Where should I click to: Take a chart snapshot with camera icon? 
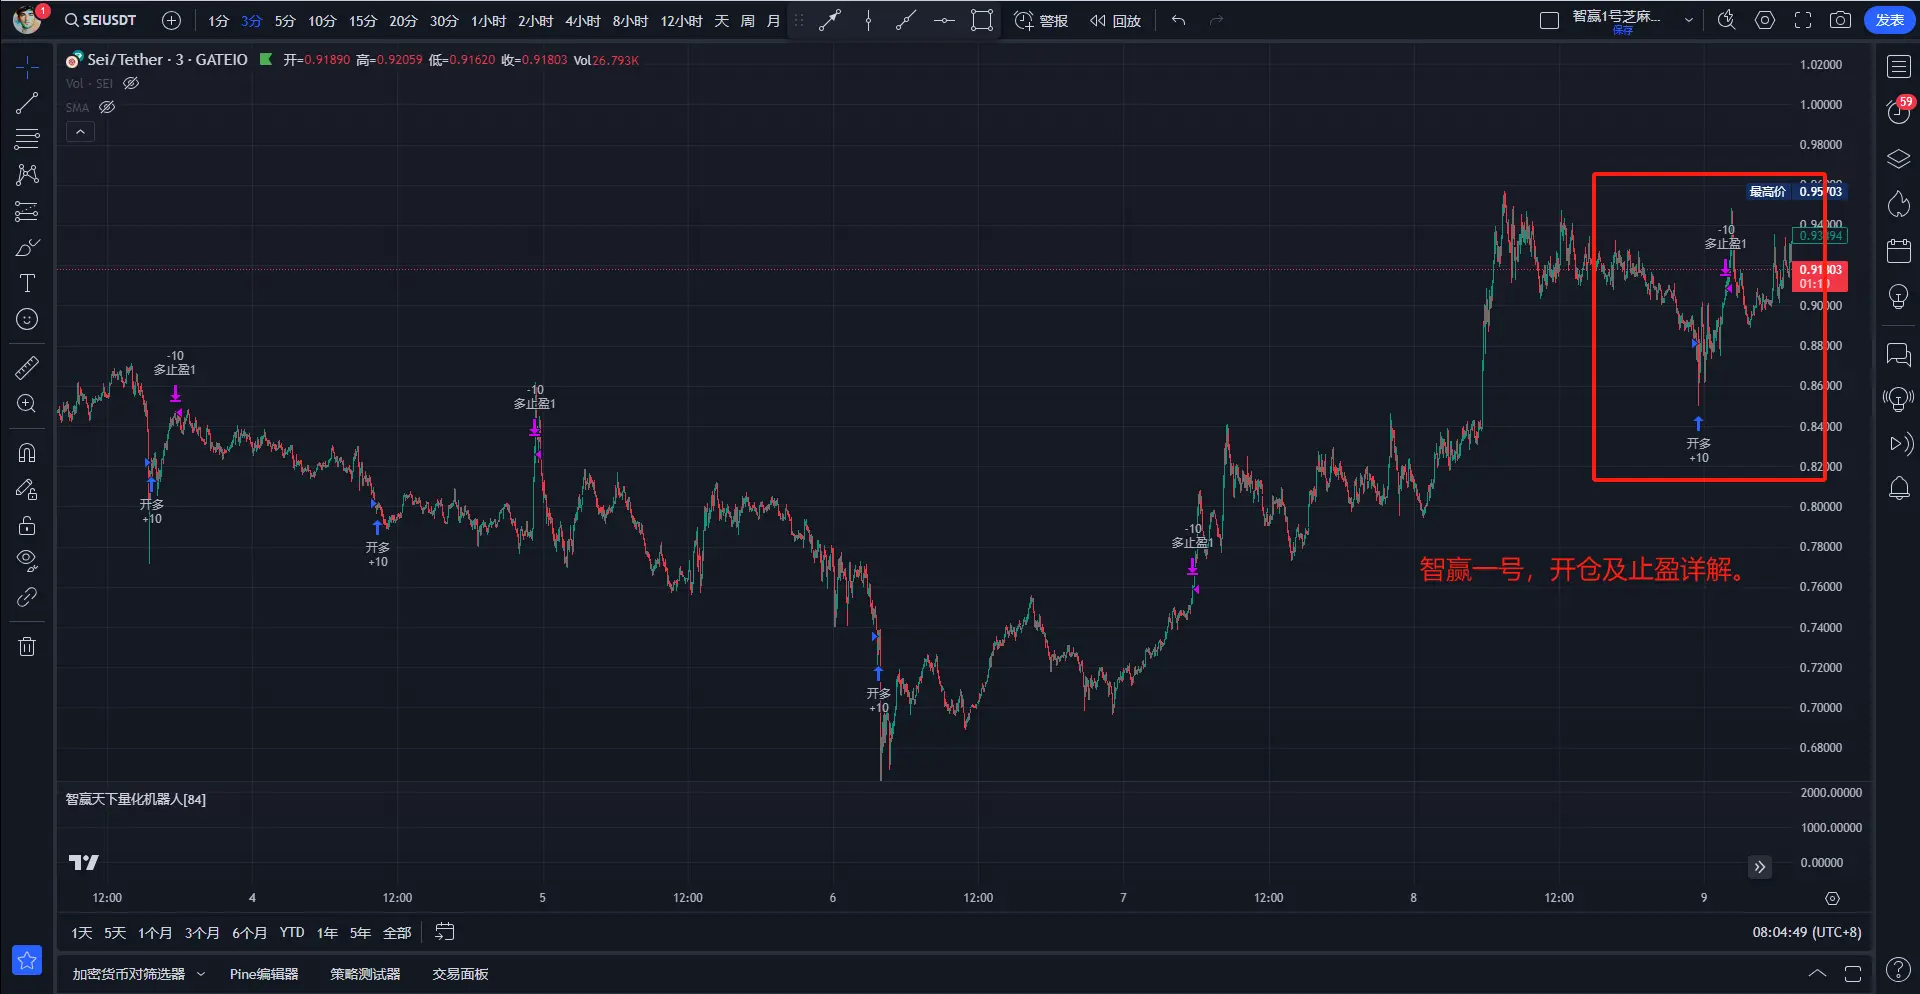coord(1840,20)
